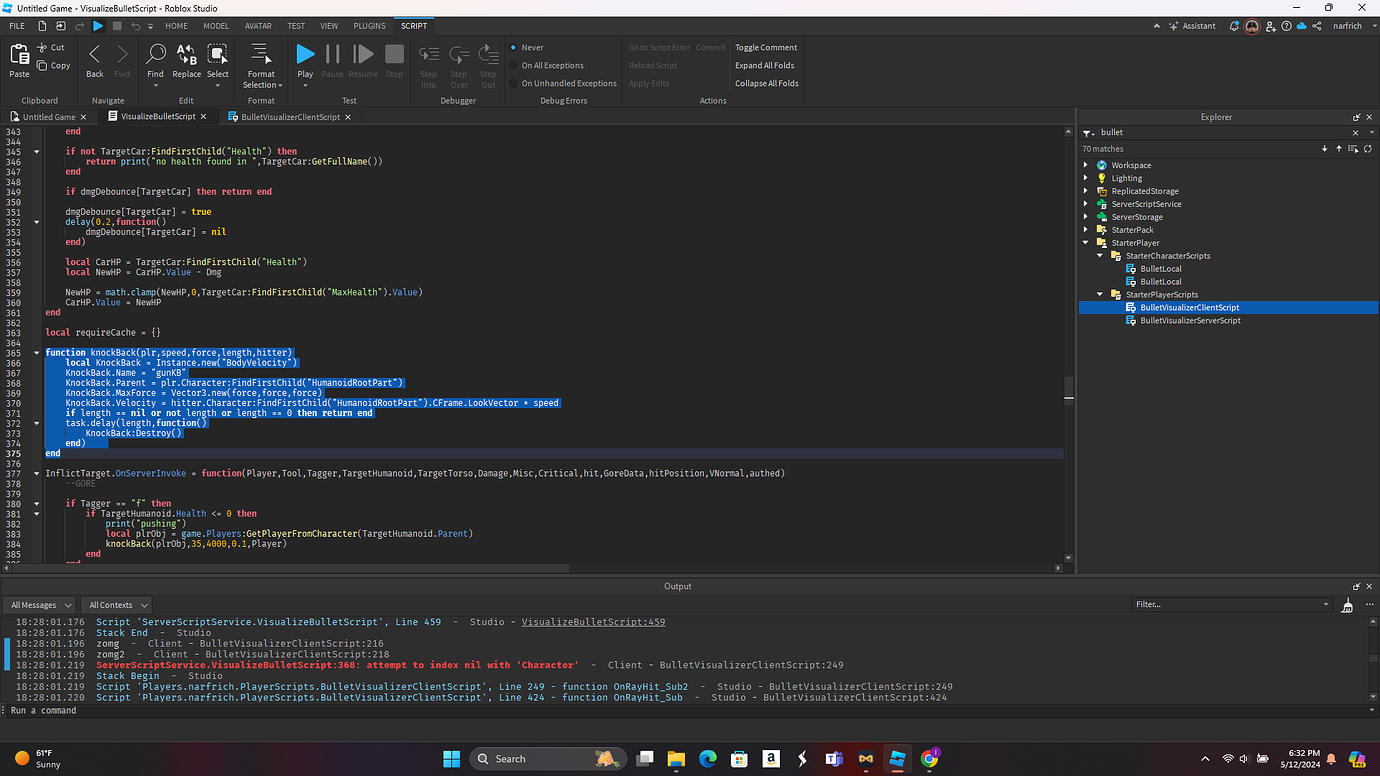Viewport: 1380px width, 776px height.
Task: Switch to the Untitled Game tab
Action: [x=48, y=117]
